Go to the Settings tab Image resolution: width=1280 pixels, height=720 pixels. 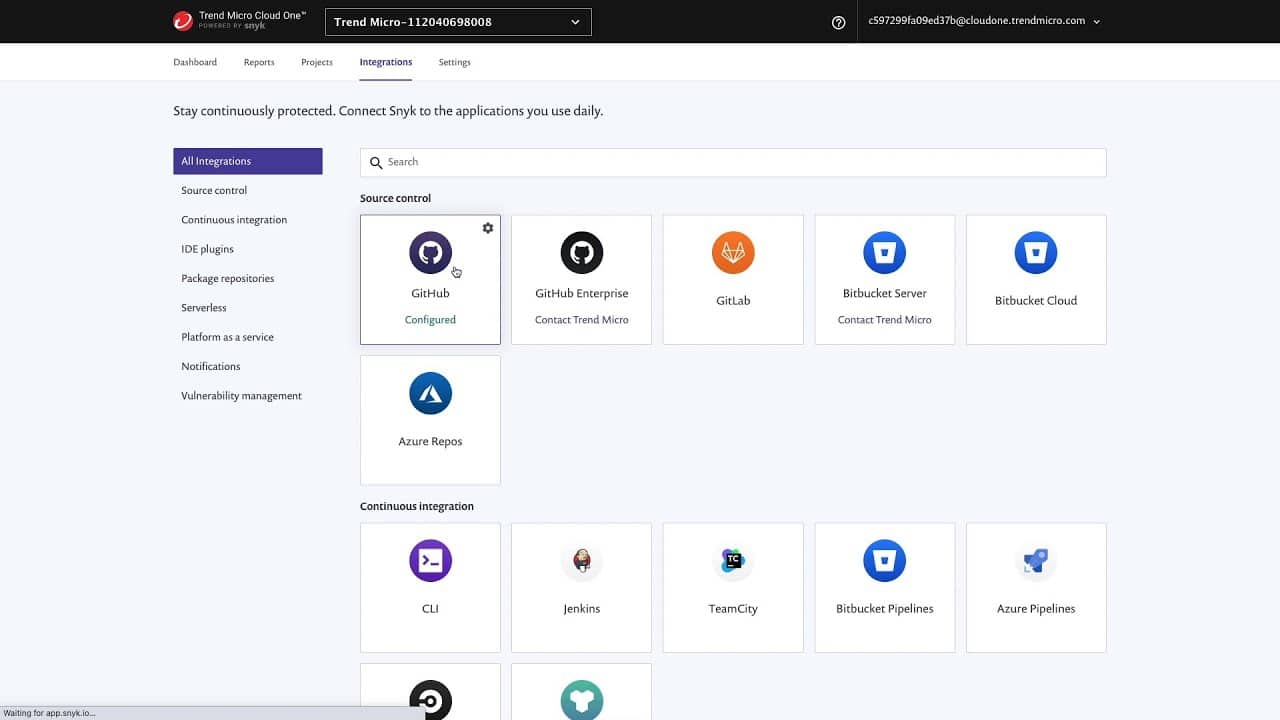point(454,62)
